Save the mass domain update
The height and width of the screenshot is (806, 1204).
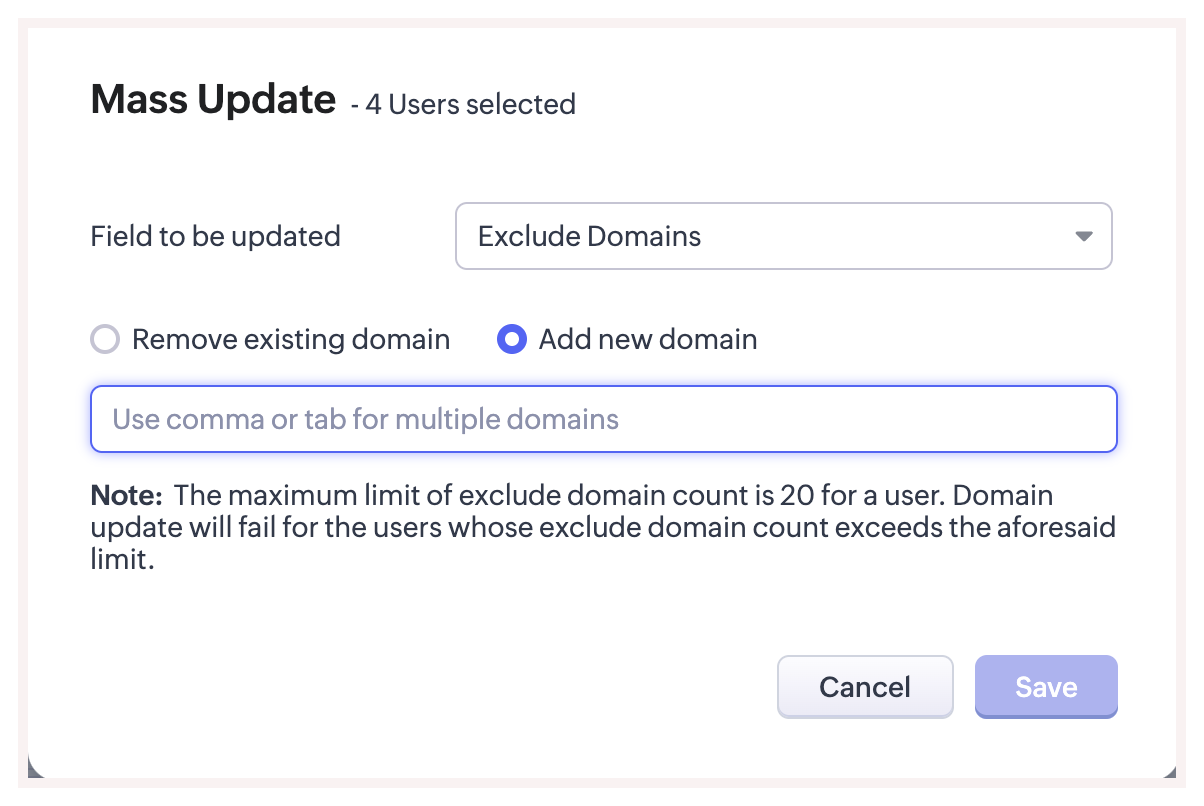1045,687
